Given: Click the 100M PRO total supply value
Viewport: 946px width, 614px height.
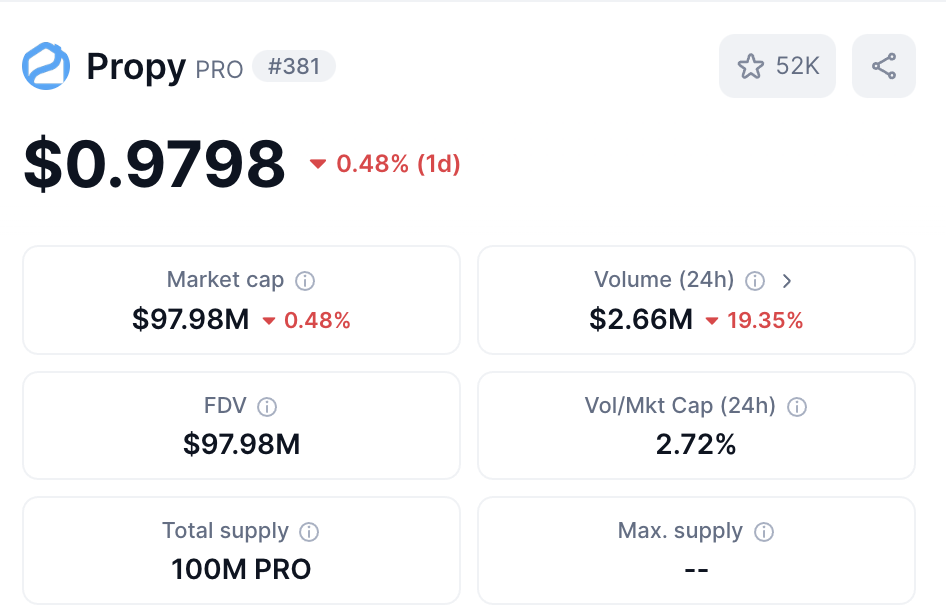Looking at the screenshot, I should 241,570.
